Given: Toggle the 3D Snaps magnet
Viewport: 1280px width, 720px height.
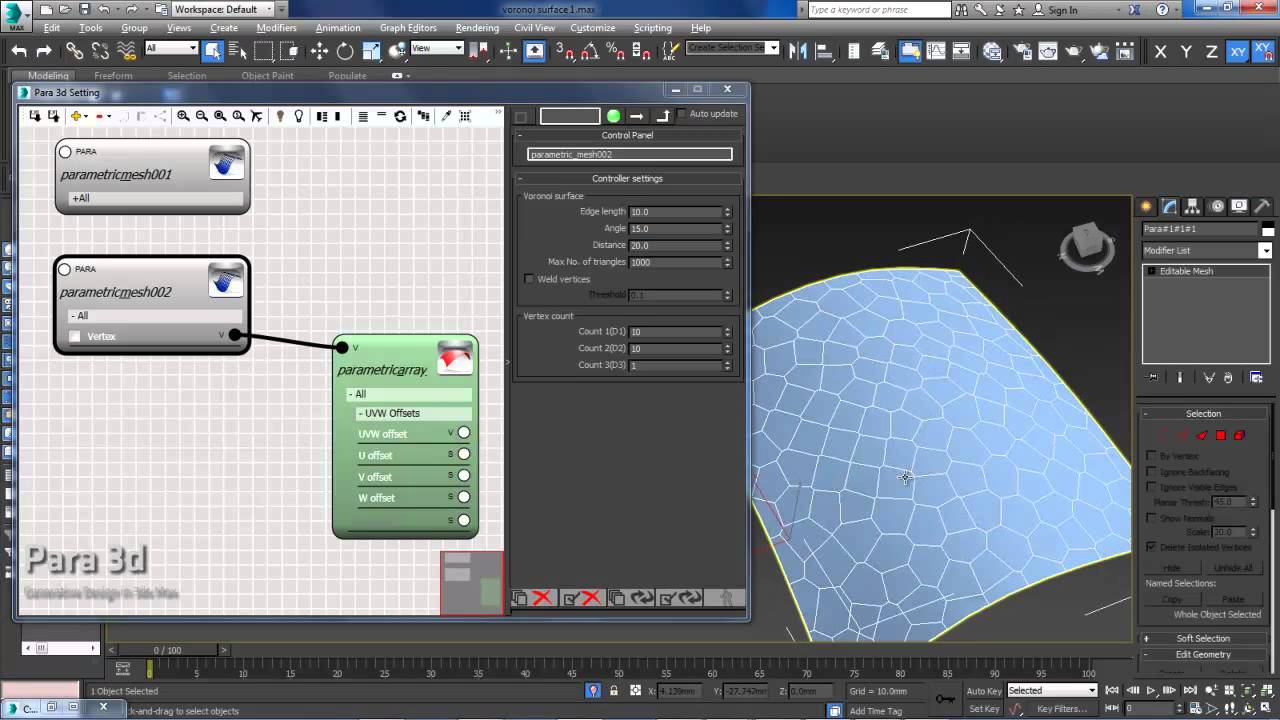Looking at the screenshot, I should [x=565, y=51].
